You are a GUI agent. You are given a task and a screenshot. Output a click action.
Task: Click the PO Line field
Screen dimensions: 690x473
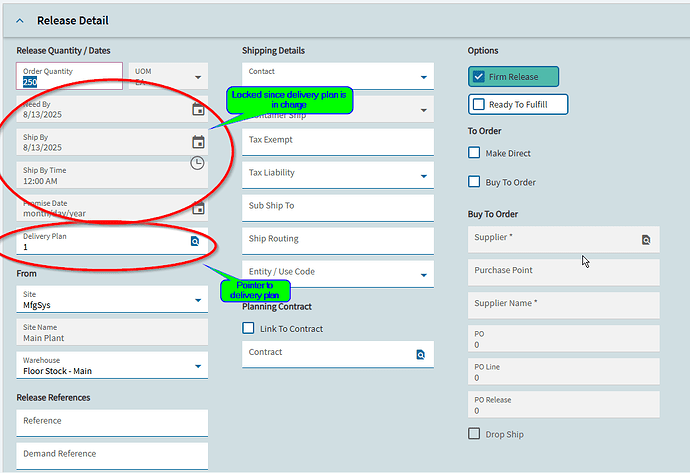point(564,371)
